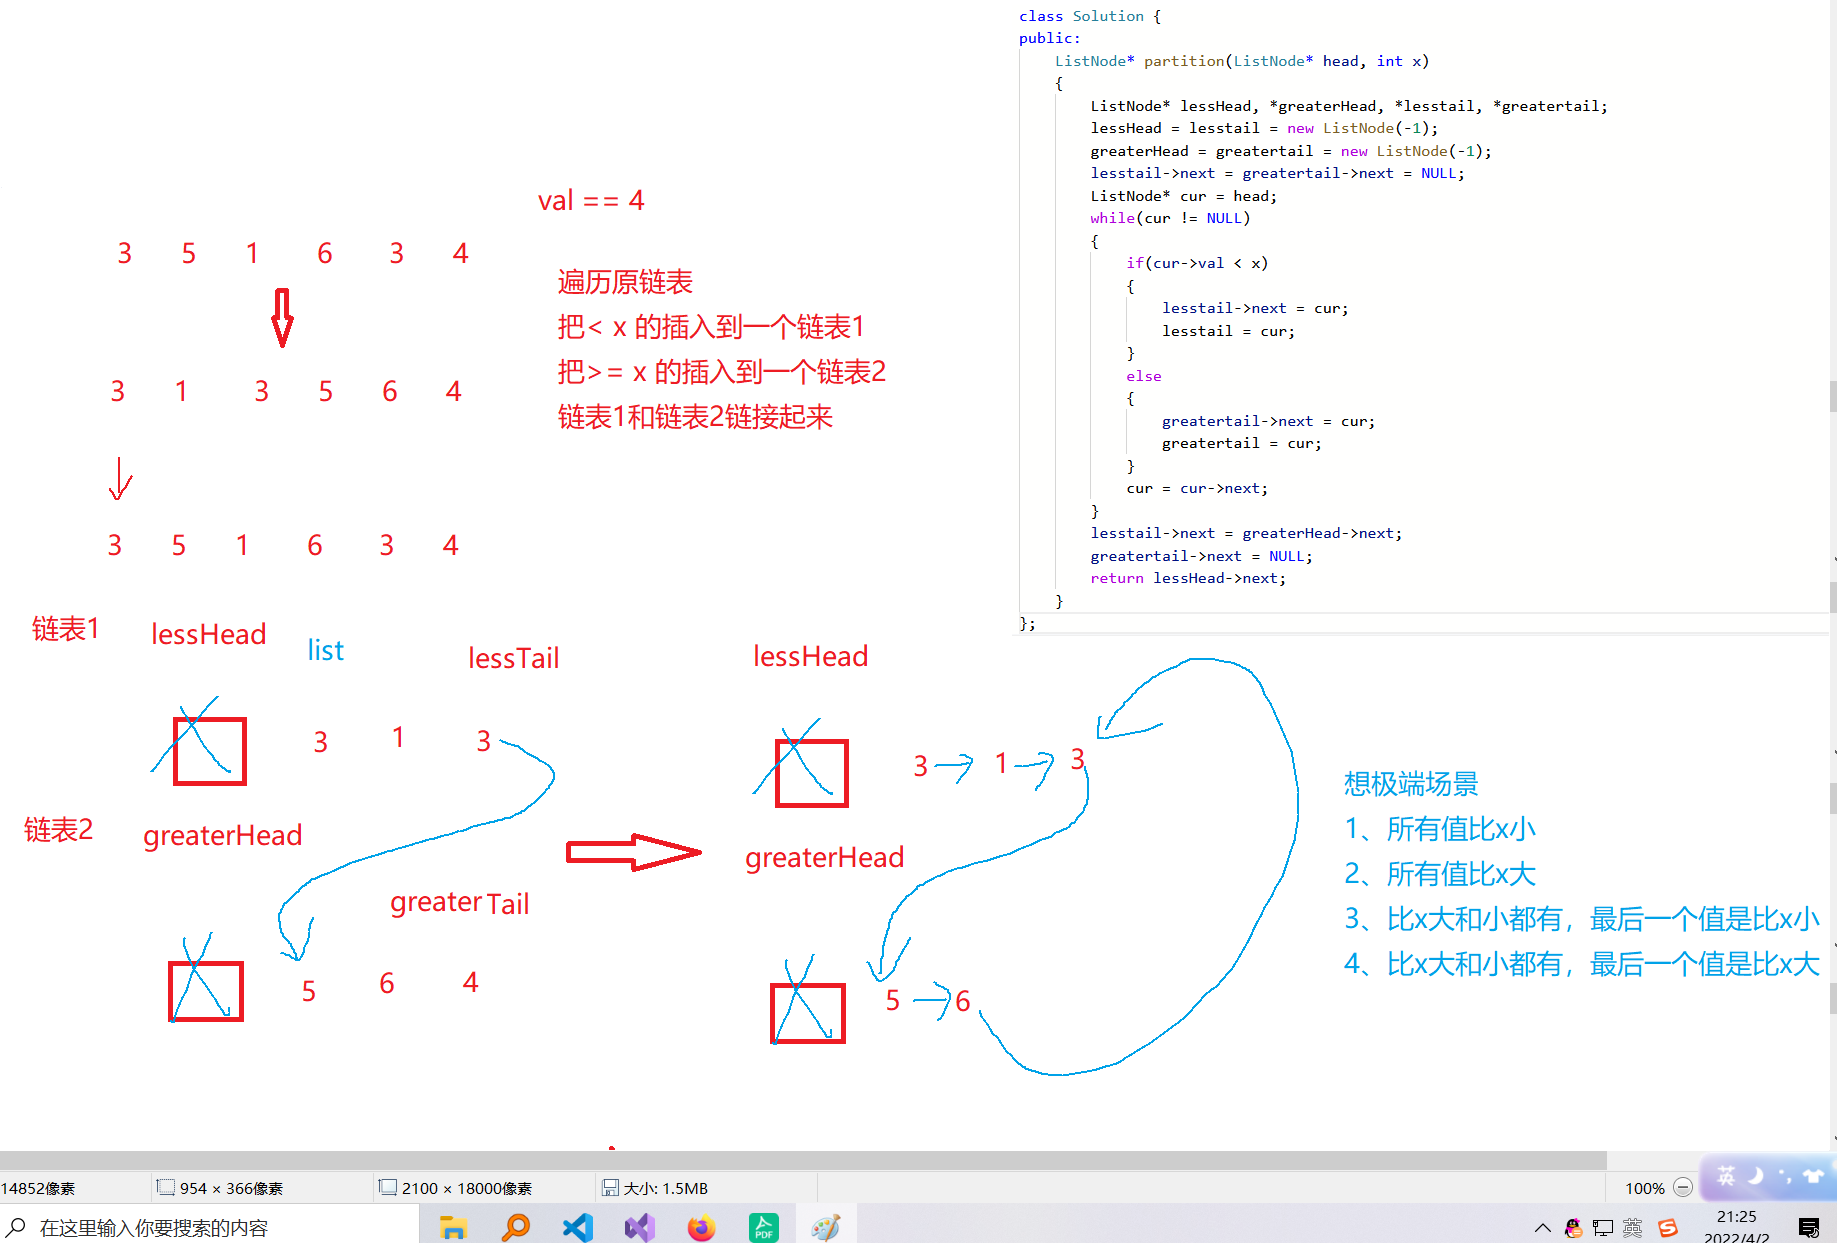Image resolution: width=1837 pixels, height=1243 pixels.
Task: Click the '想极端场景' heading text
Action: (1410, 784)
